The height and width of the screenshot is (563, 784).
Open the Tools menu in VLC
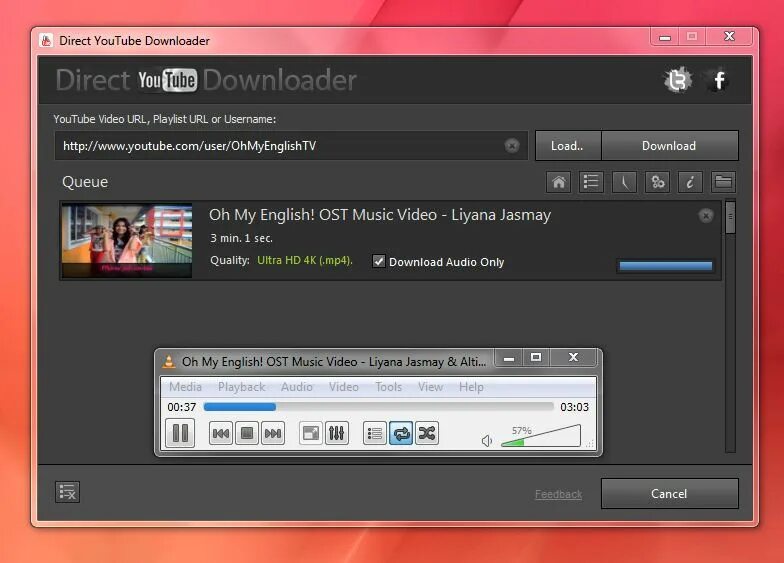[x=388, y=386]
